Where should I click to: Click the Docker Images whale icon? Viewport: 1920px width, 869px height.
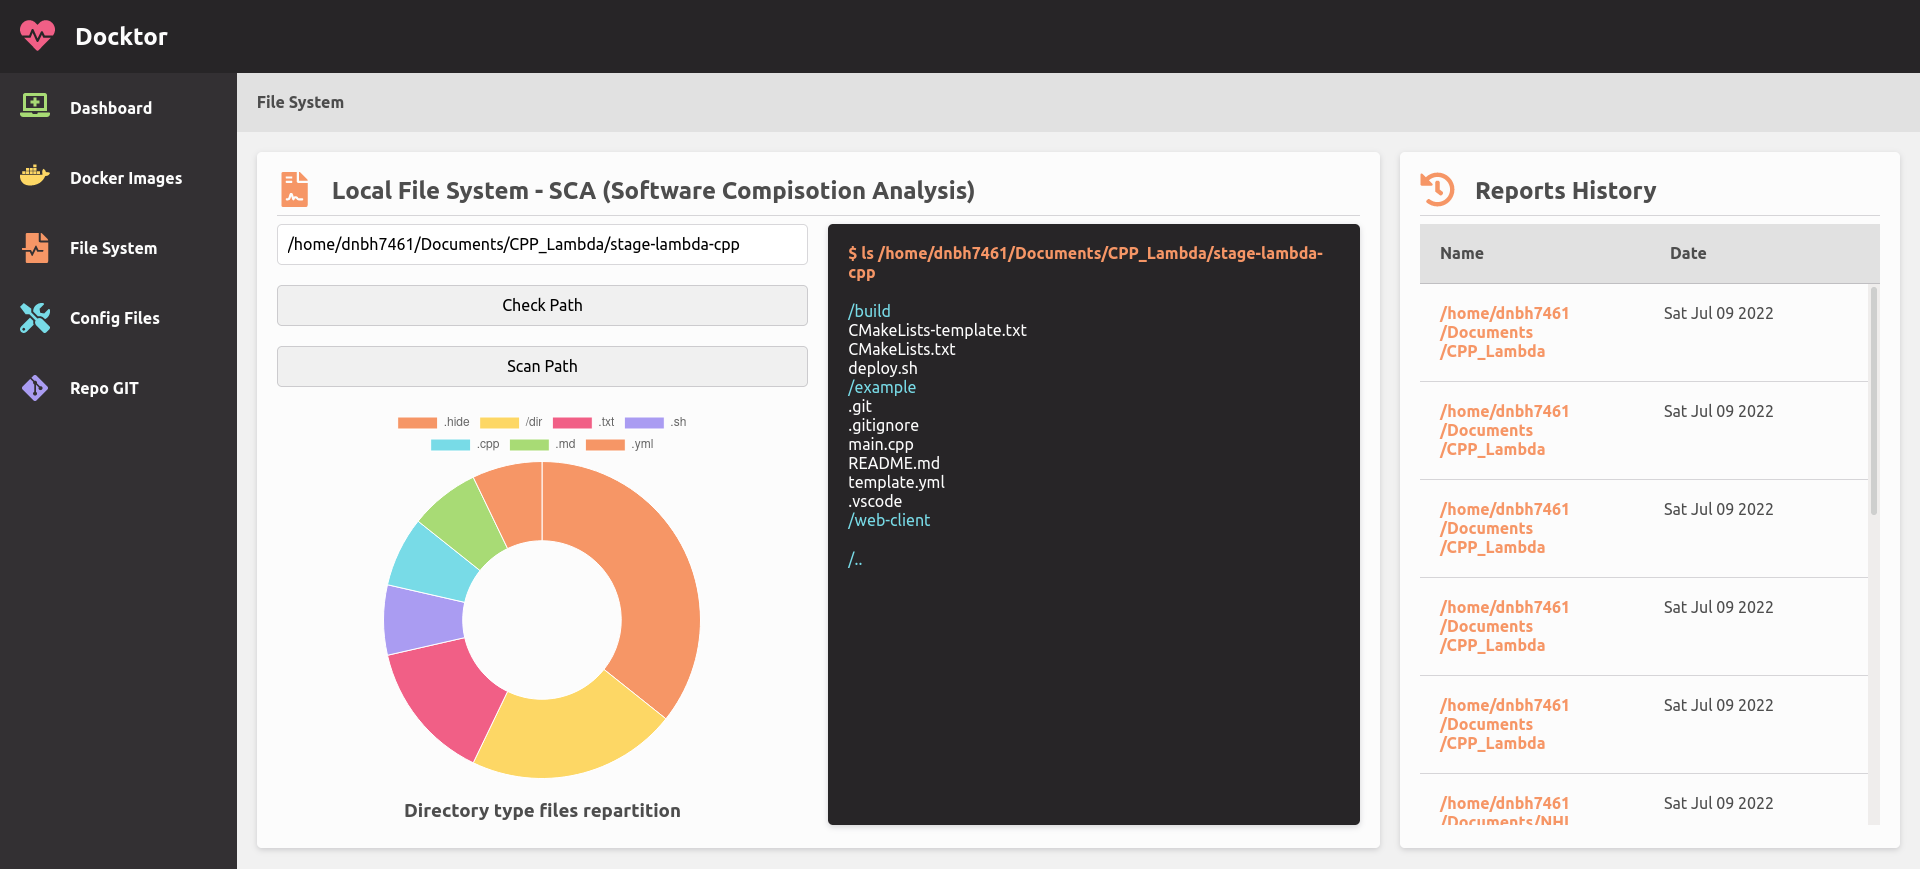[x=35, y=177]
